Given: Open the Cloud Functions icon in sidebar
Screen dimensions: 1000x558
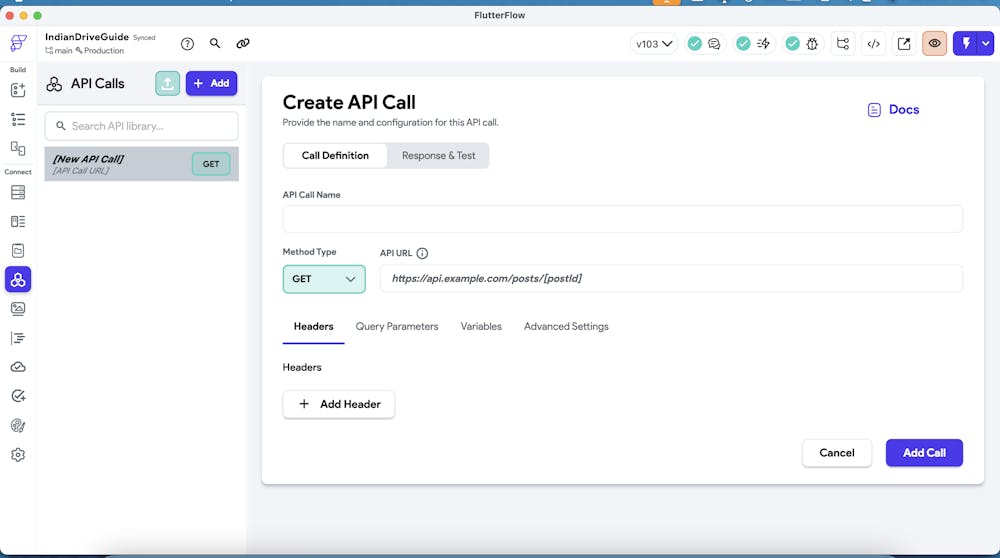Looking at the screenshot, I should pos(18,367).
